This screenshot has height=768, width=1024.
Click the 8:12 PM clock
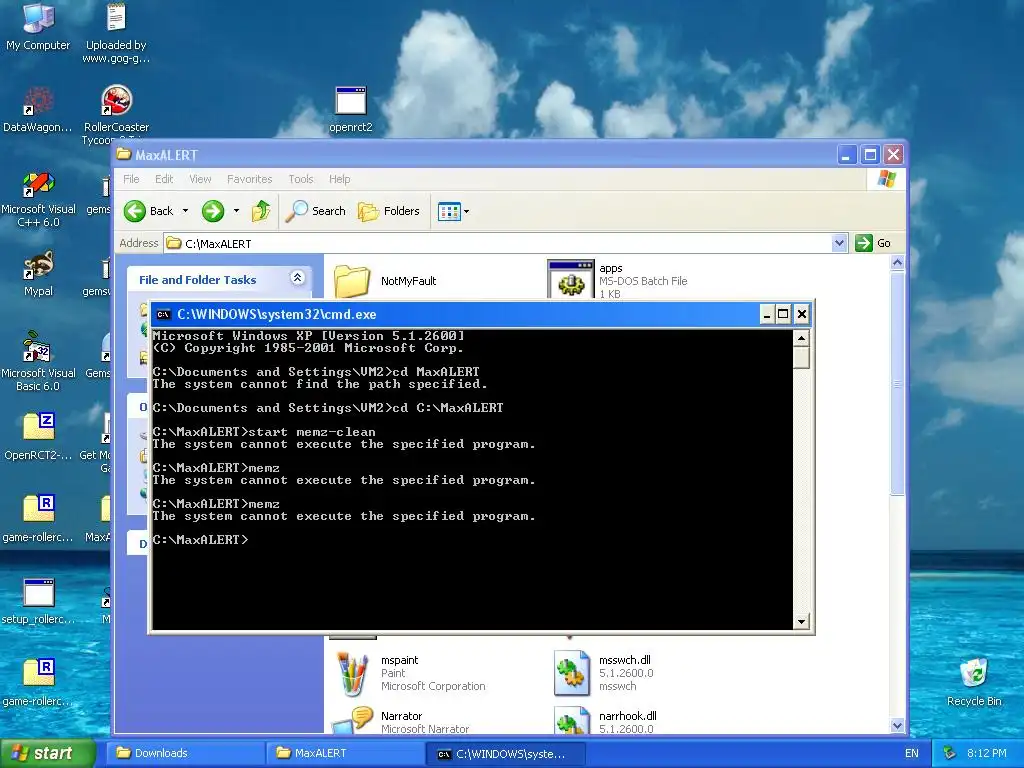tap(986, 754)
